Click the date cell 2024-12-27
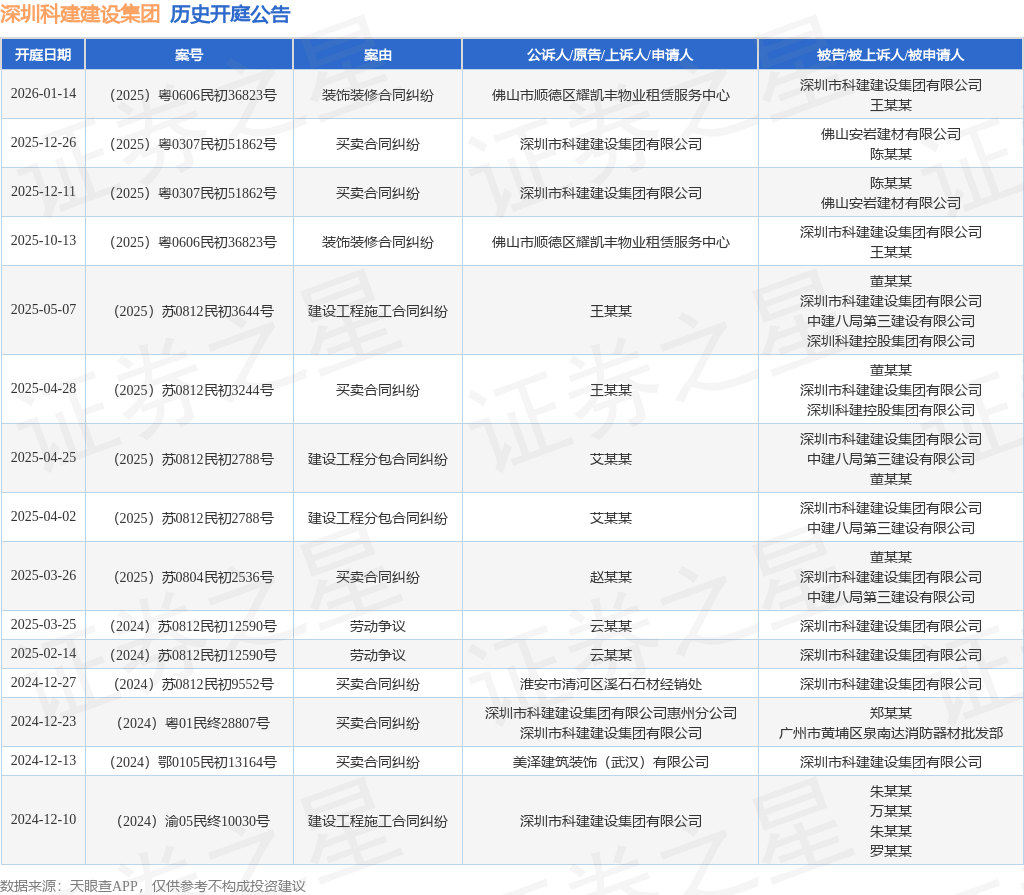The image size is (1024, 895). pos(43,683)
